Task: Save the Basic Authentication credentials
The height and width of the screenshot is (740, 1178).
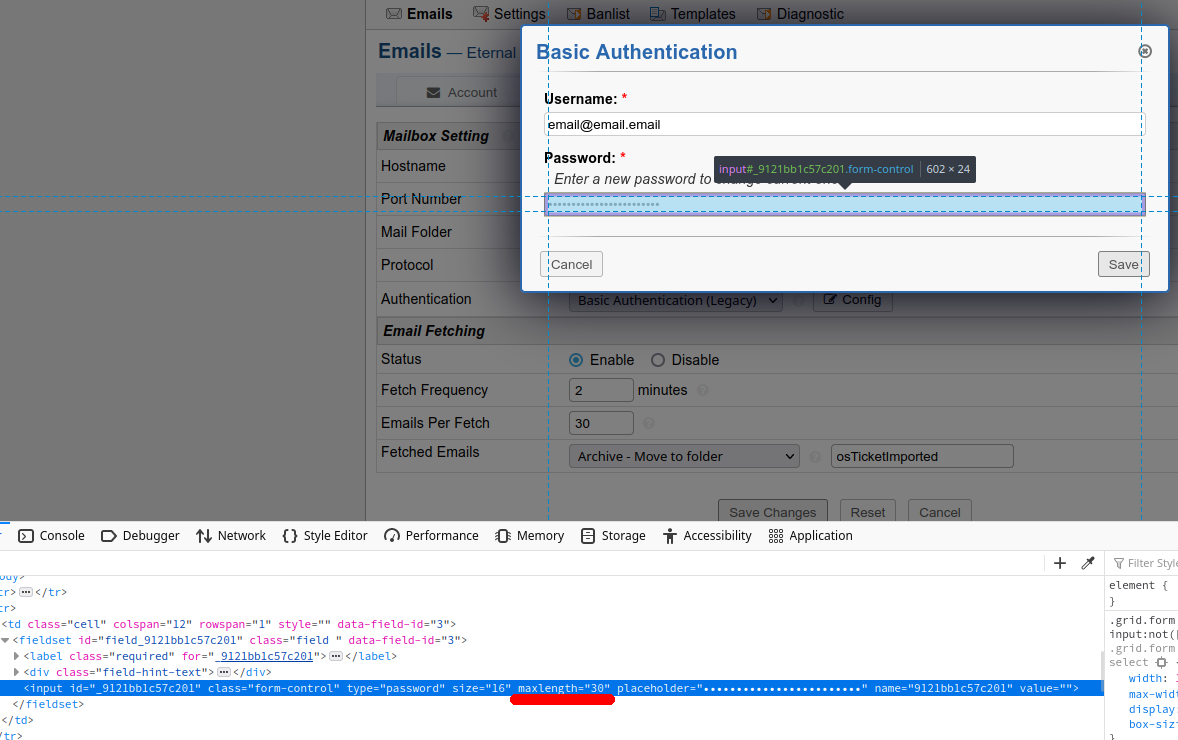Action: 1123,264
